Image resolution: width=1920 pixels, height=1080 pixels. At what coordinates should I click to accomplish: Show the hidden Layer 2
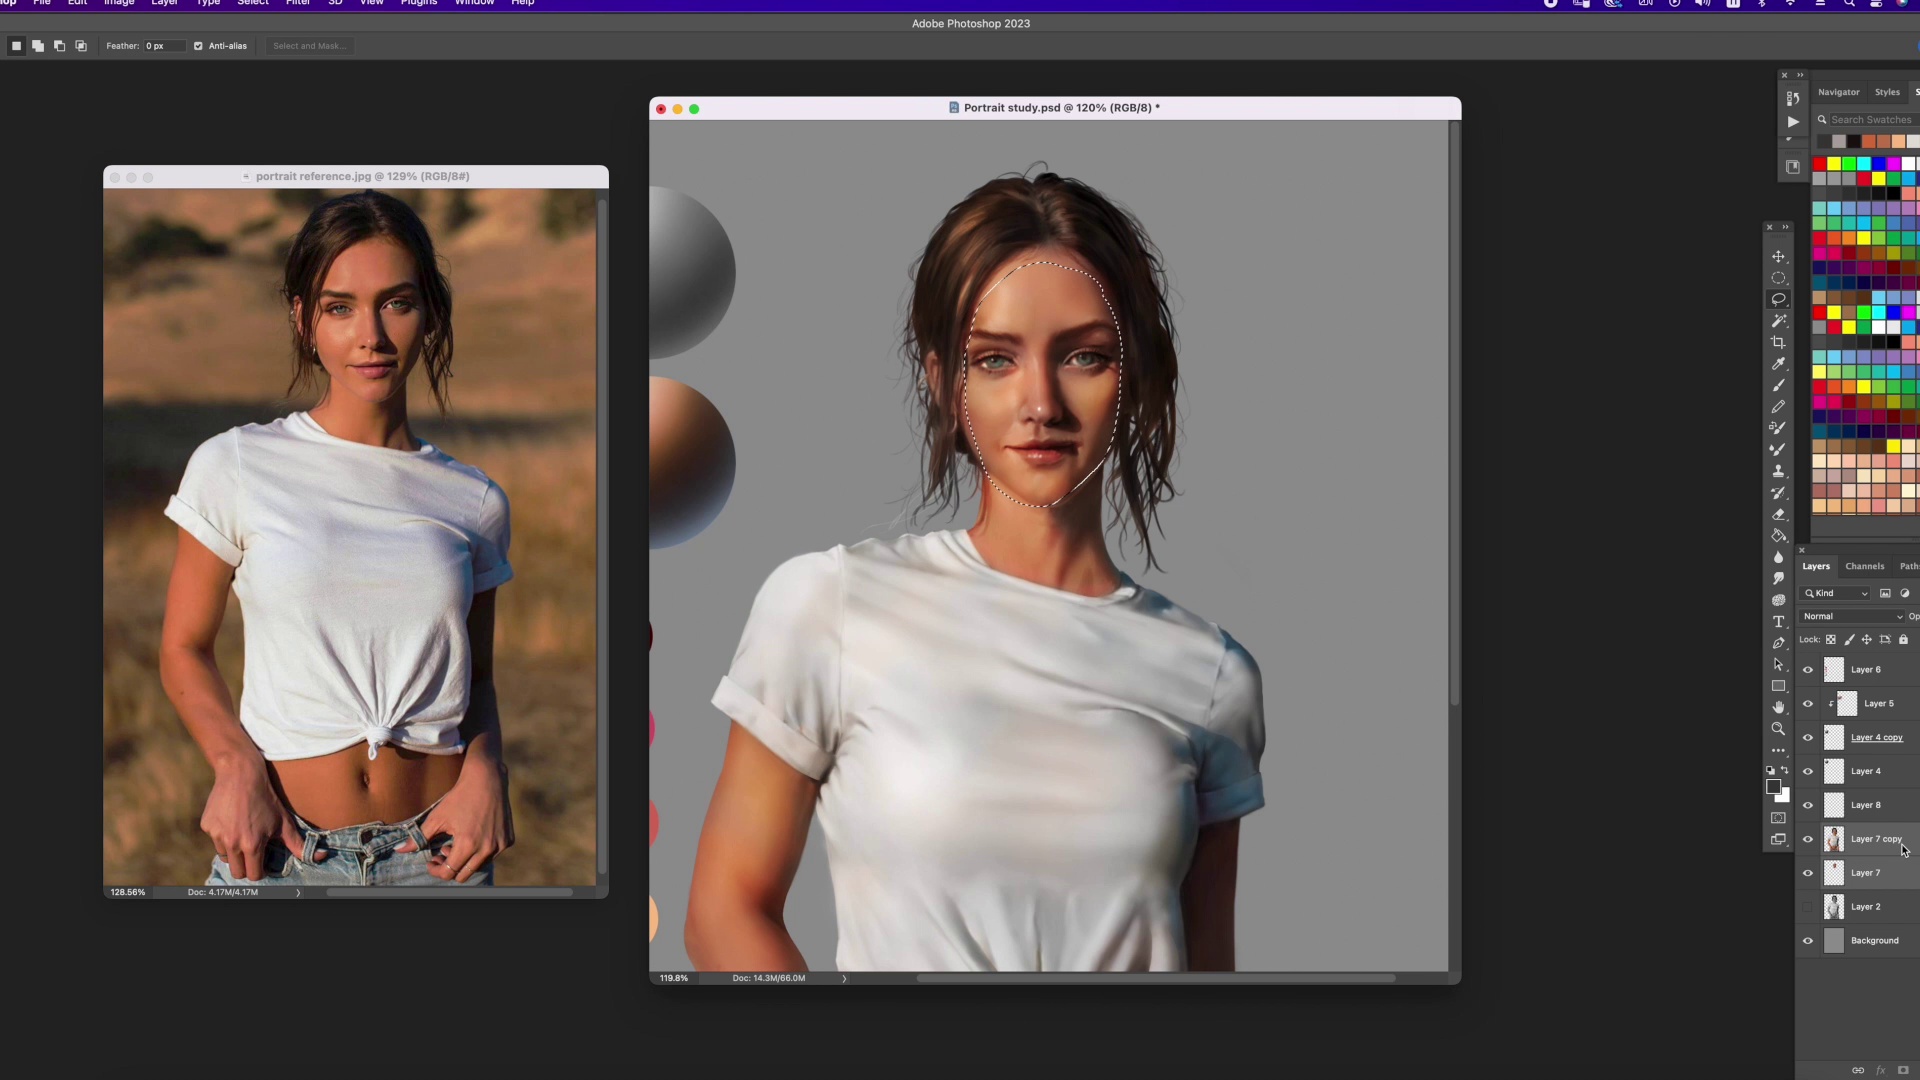pos(1807,907)
